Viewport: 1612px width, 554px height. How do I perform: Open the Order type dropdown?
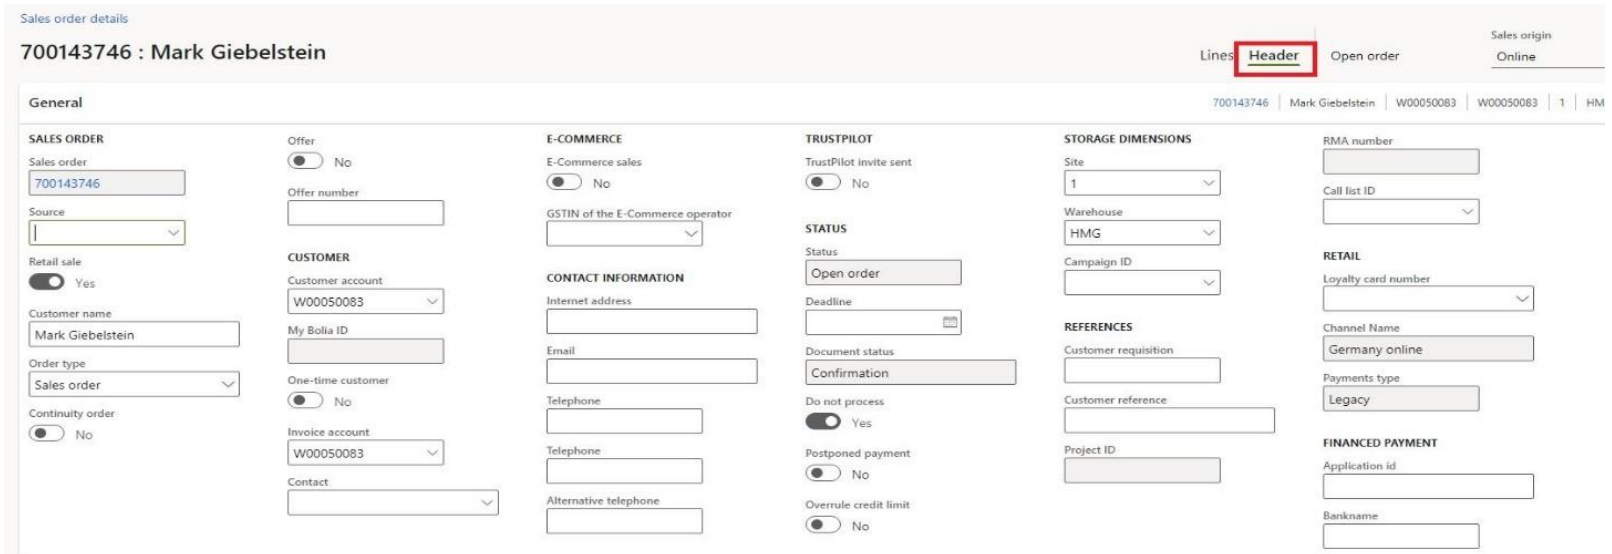228,385
